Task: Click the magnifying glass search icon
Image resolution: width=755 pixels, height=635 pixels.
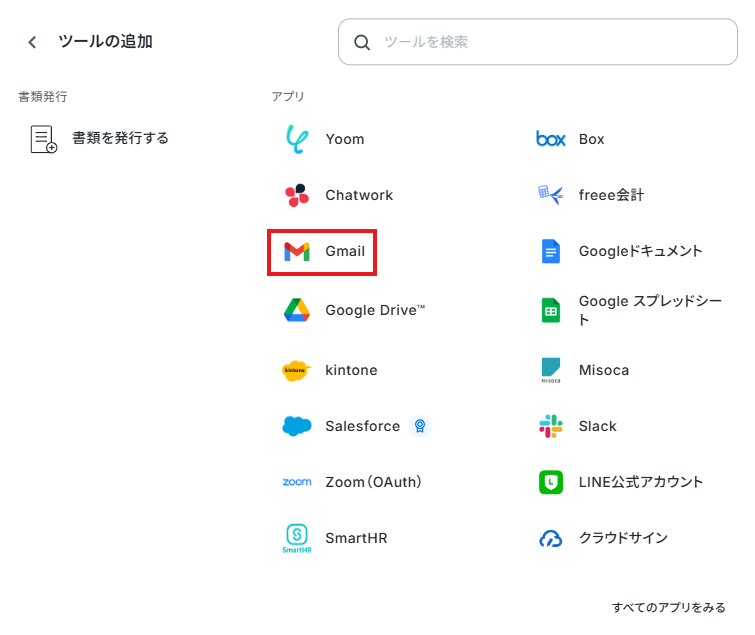Action: [x=362, y=42]
